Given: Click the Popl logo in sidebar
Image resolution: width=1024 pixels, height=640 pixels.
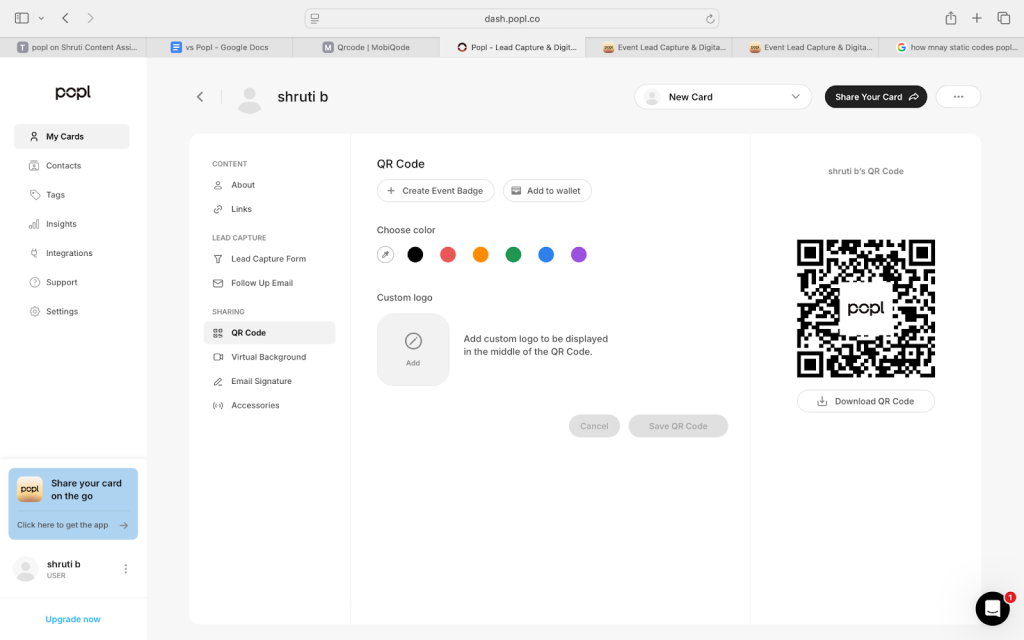Looking at the screenshot, I should pyautogui.click(x=73, y=92).
